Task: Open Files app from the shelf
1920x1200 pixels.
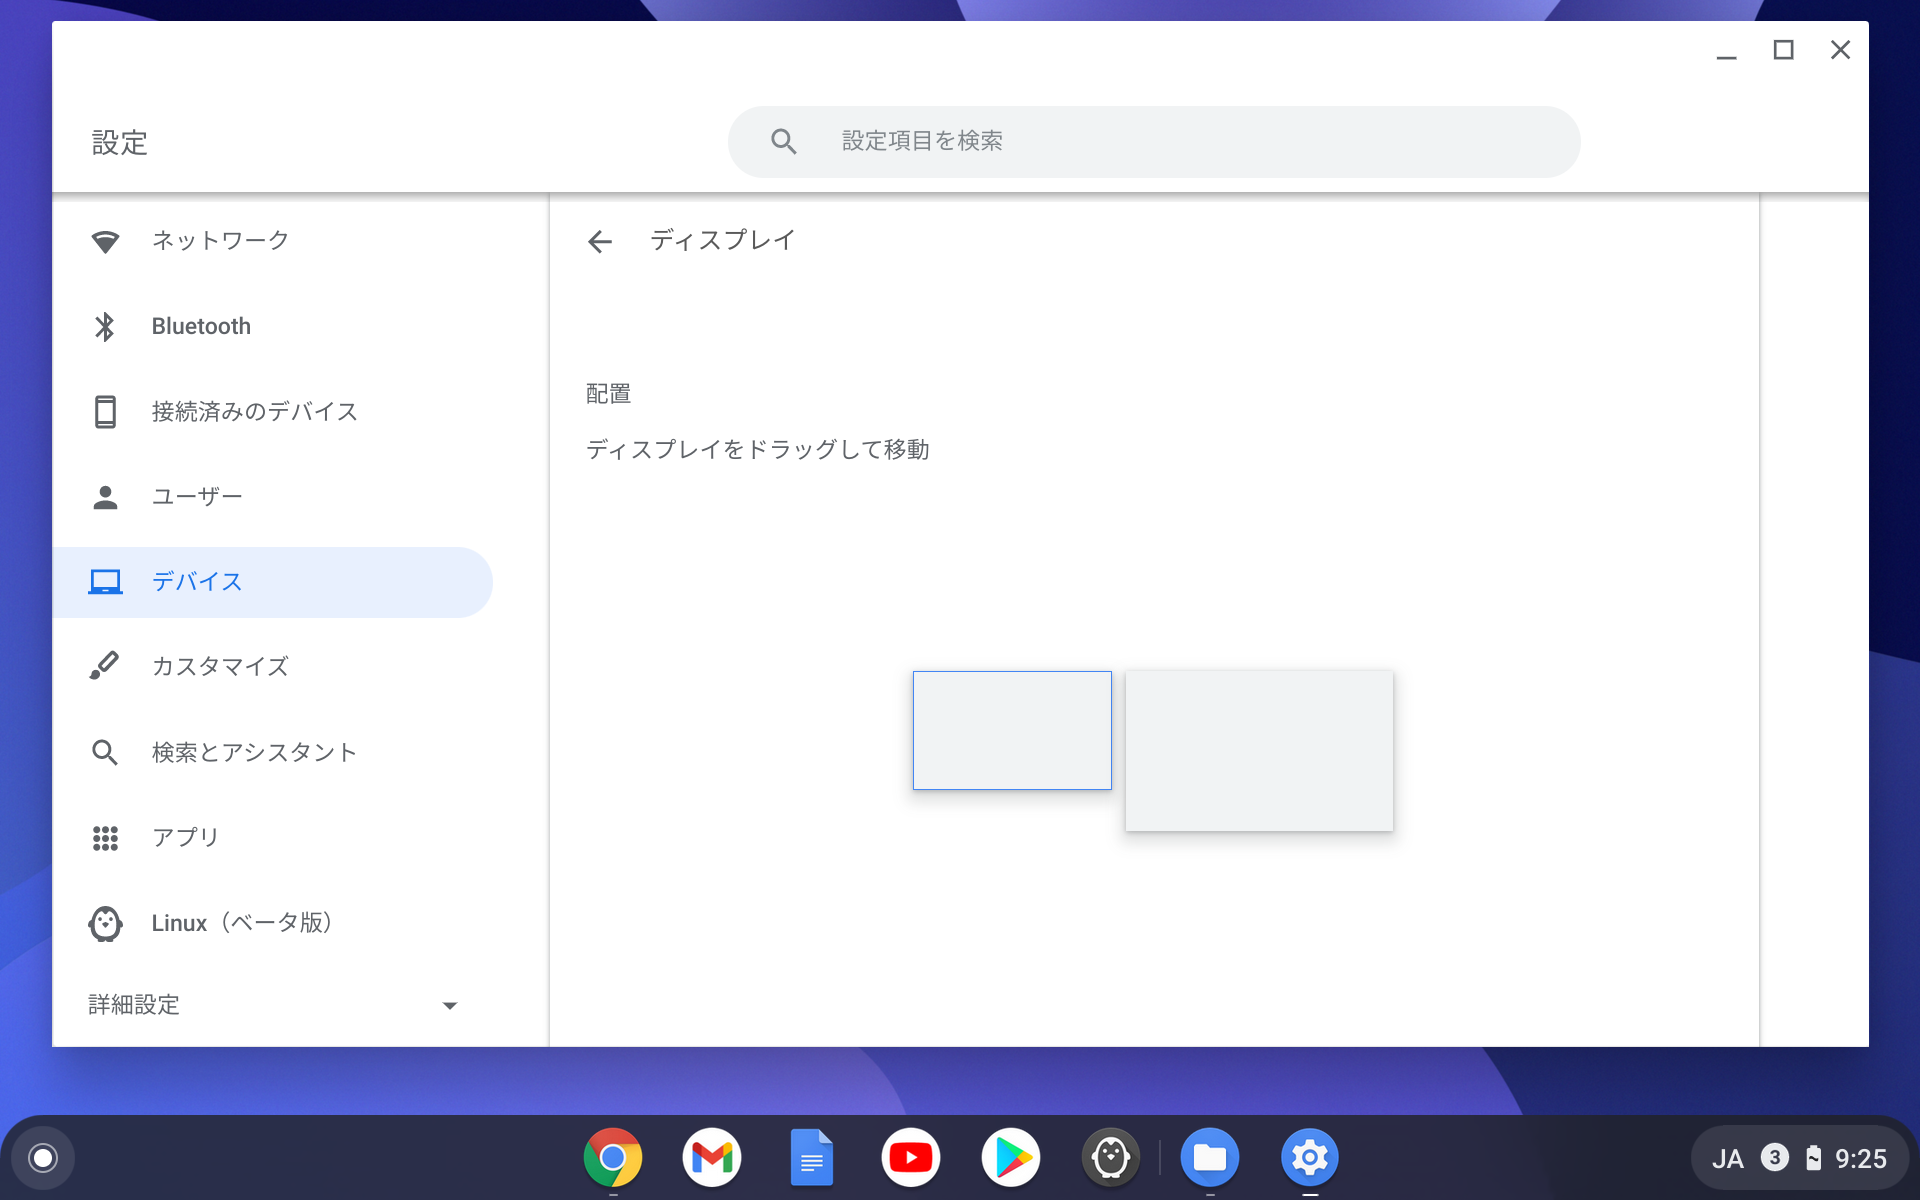Action: [x=1210, y=1158]
